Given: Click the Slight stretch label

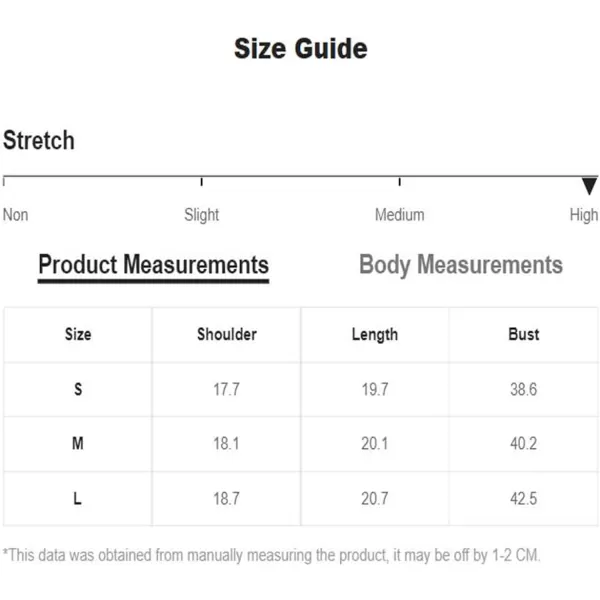Looking at the screenshot, I should coord(201,215).
